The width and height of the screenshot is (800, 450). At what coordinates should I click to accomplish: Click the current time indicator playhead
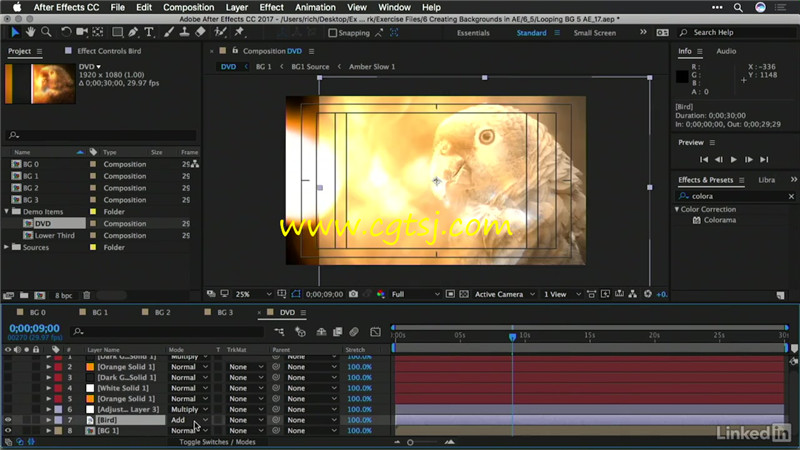(x=512, y=337)
